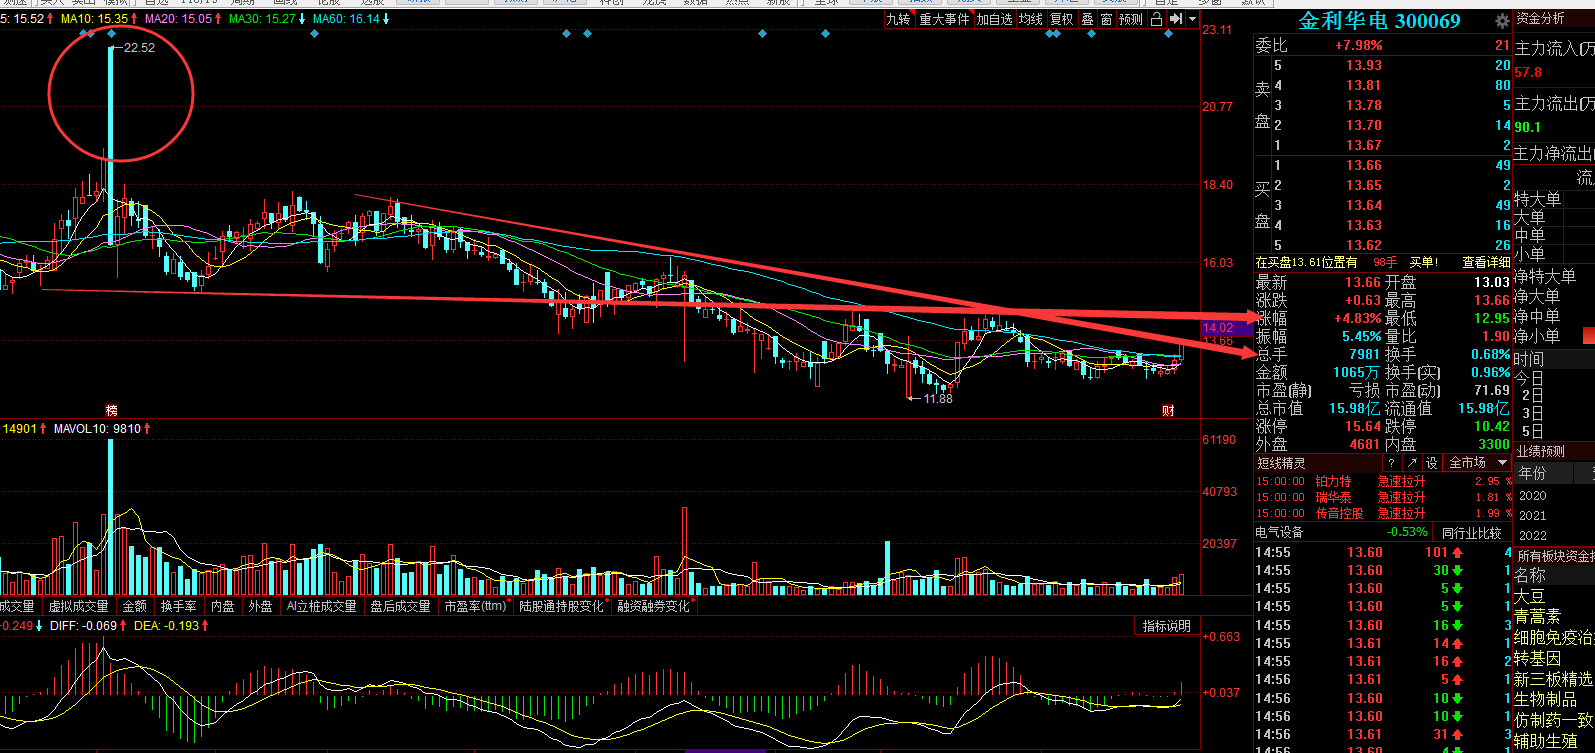Viewport: 1595px width, 753px height.
Task: Open 同行业比较 industry comparison
Action: pyautogui.click(x=1472, y=533)
